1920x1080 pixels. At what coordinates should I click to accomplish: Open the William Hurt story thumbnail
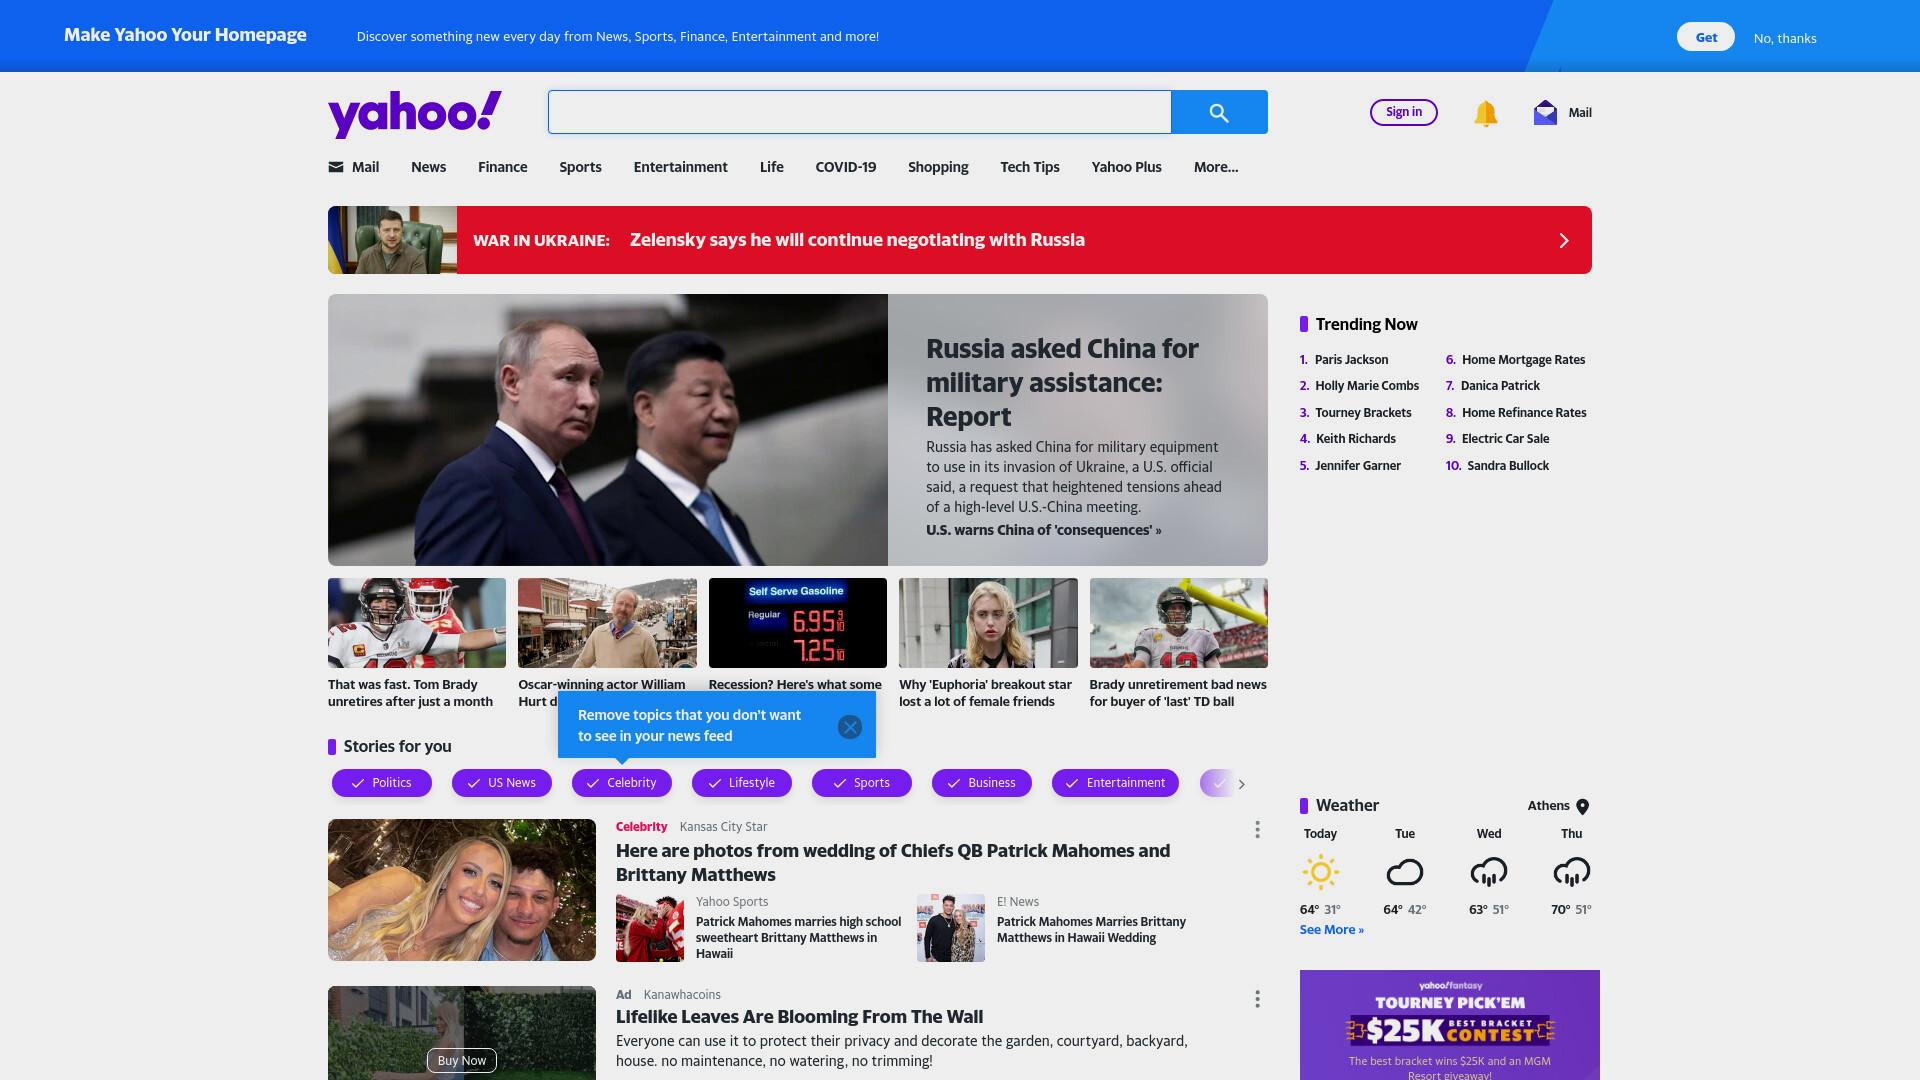607,623
